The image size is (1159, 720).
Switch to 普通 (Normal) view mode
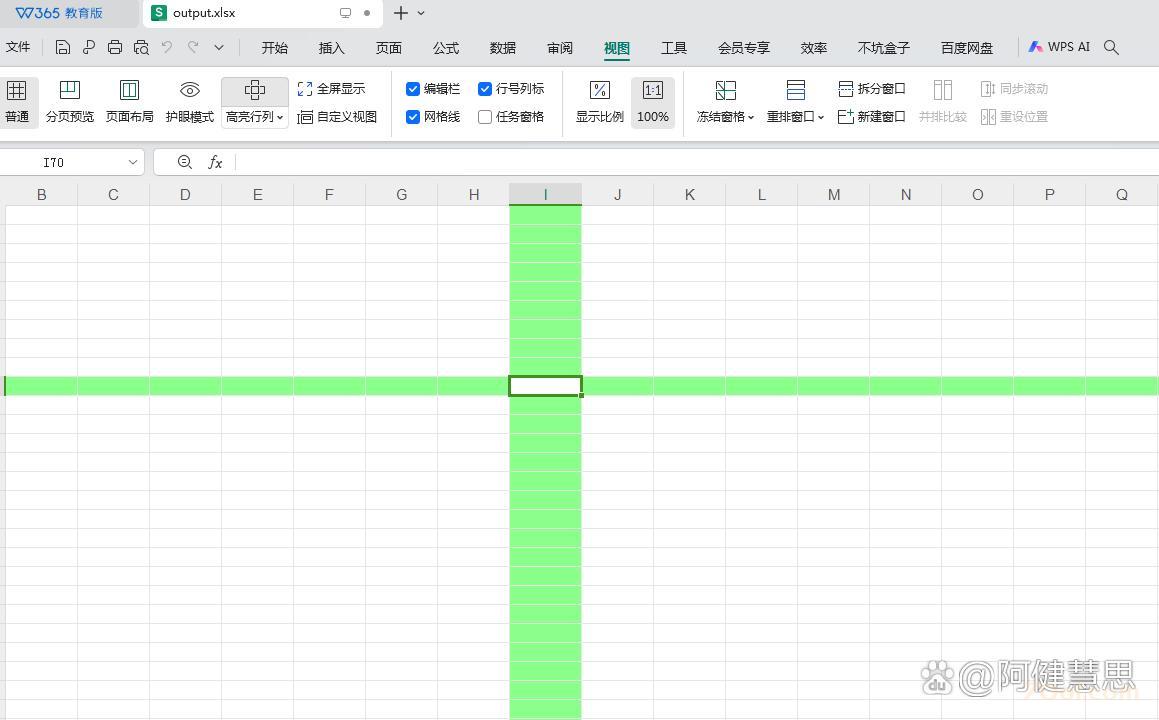17,100
